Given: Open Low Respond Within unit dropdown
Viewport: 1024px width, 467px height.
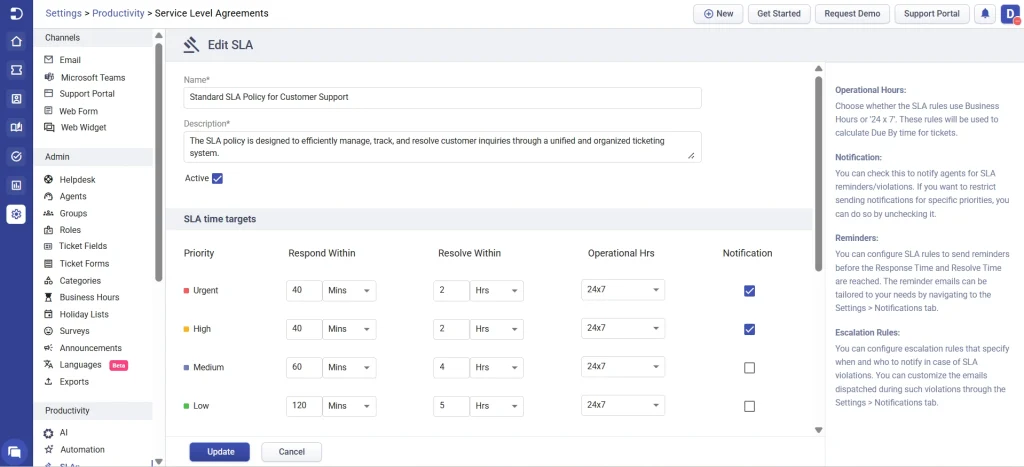Looking at the screenshot, I should (349, 406).
